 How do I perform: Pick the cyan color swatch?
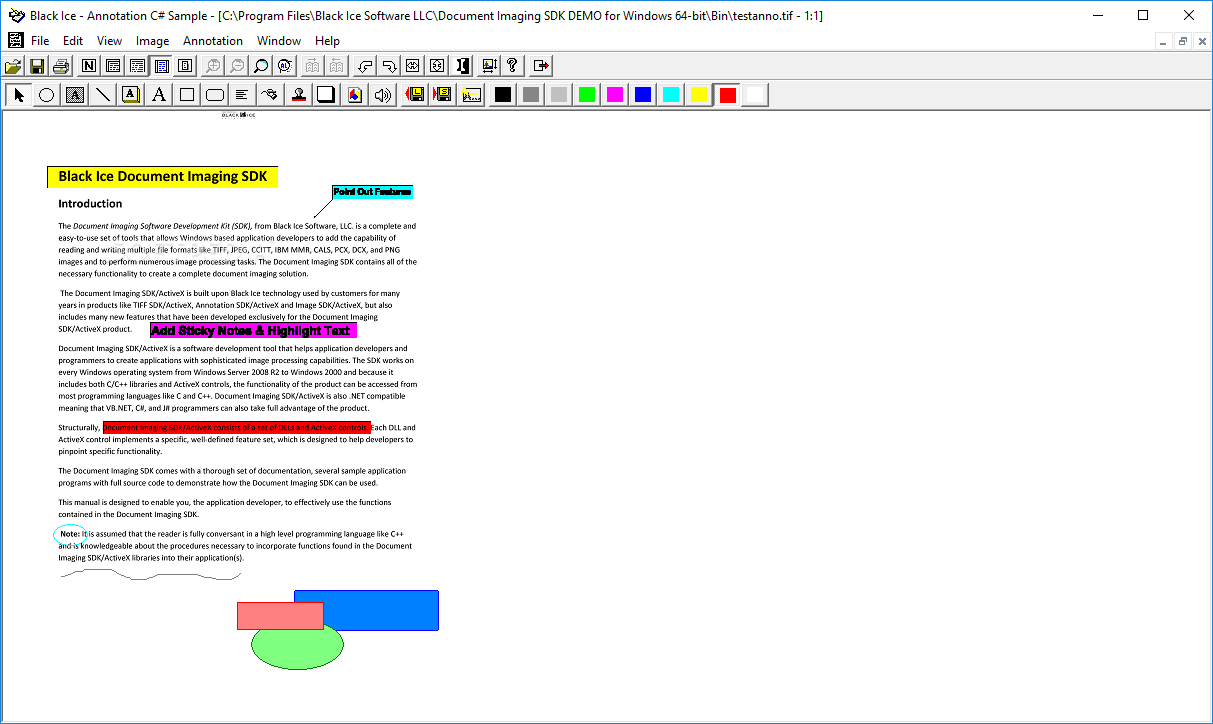click(671, 95)
